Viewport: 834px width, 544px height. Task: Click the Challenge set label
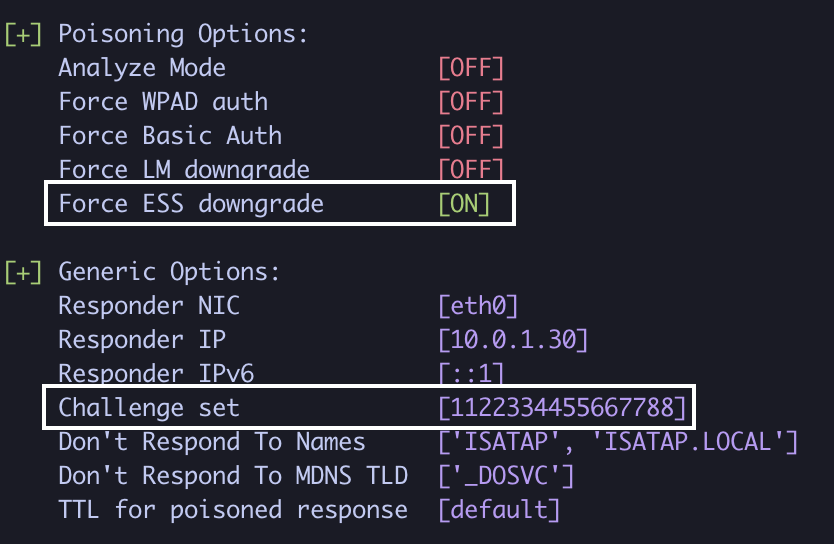tap(149, 408)
